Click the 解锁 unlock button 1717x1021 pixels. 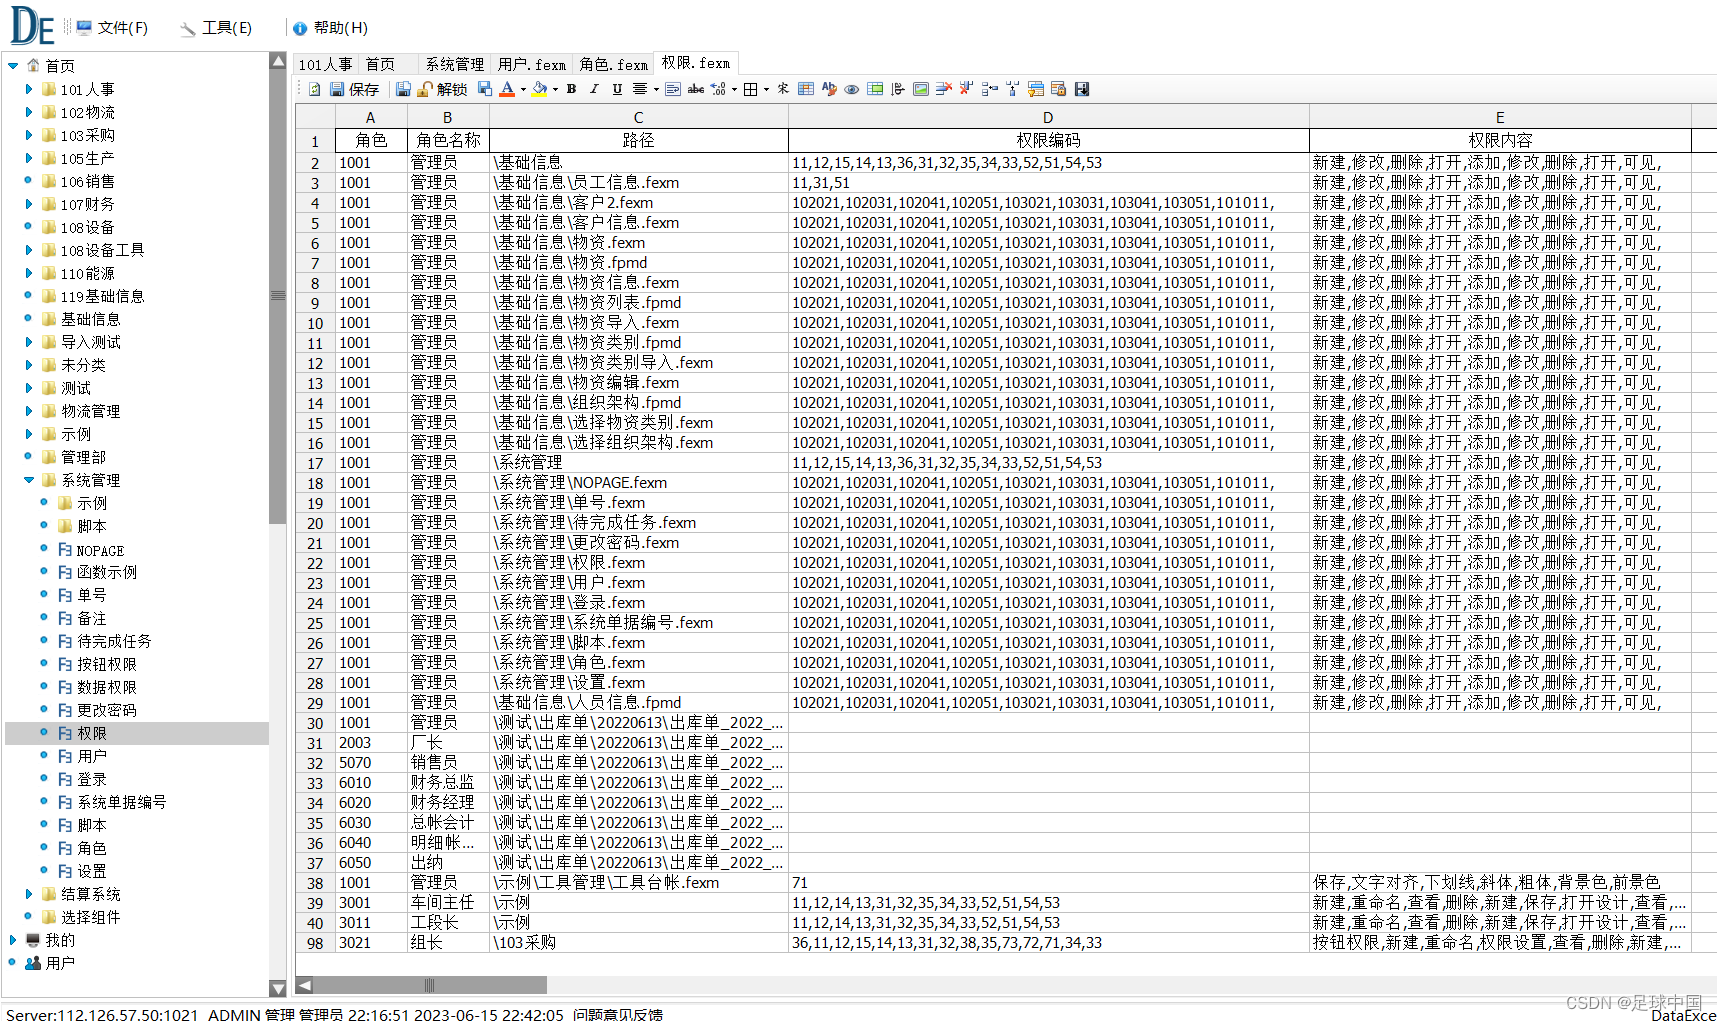tap(443, 89)
